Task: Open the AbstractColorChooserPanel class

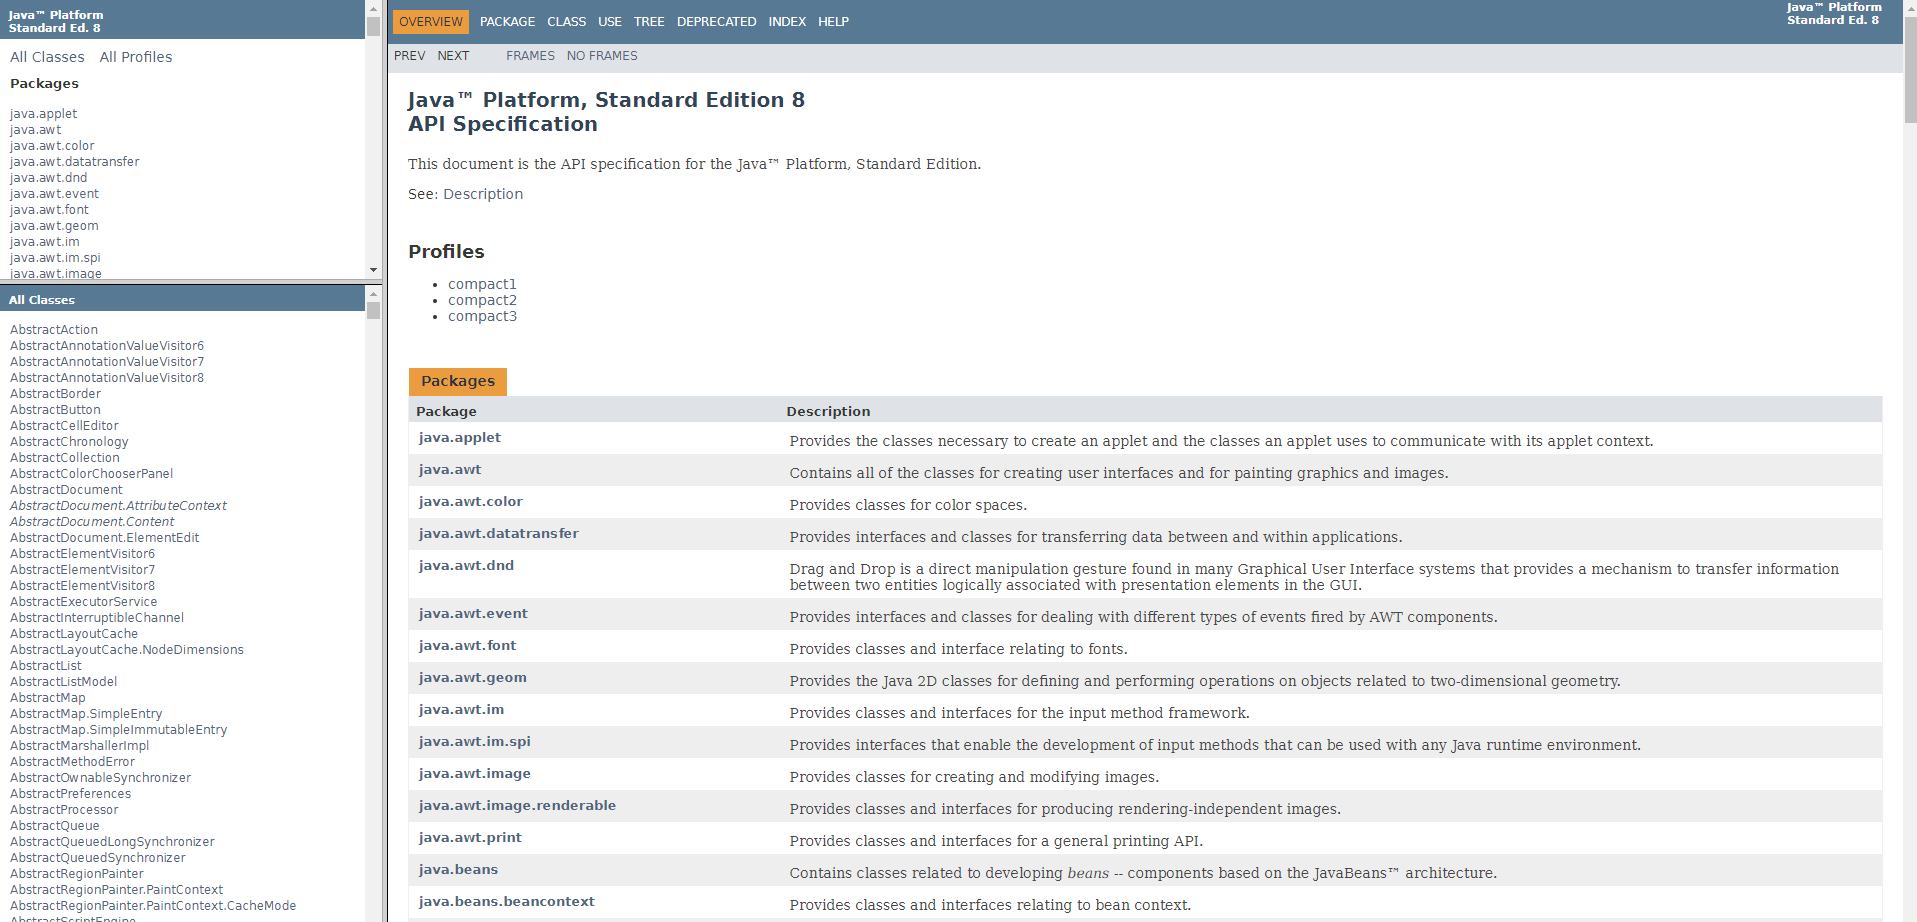Action: pos(91,474)
